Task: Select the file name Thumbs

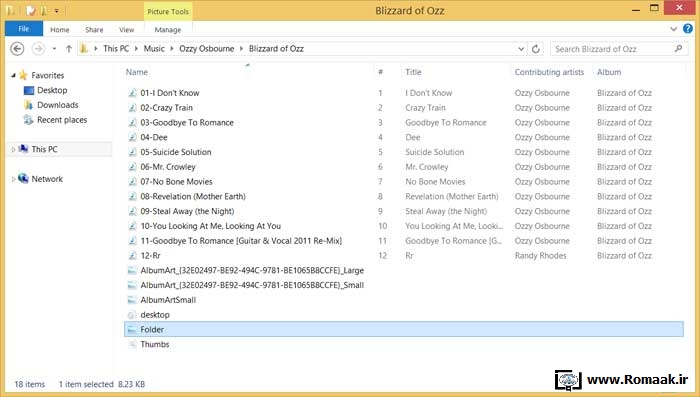Action: click(154, 344)
